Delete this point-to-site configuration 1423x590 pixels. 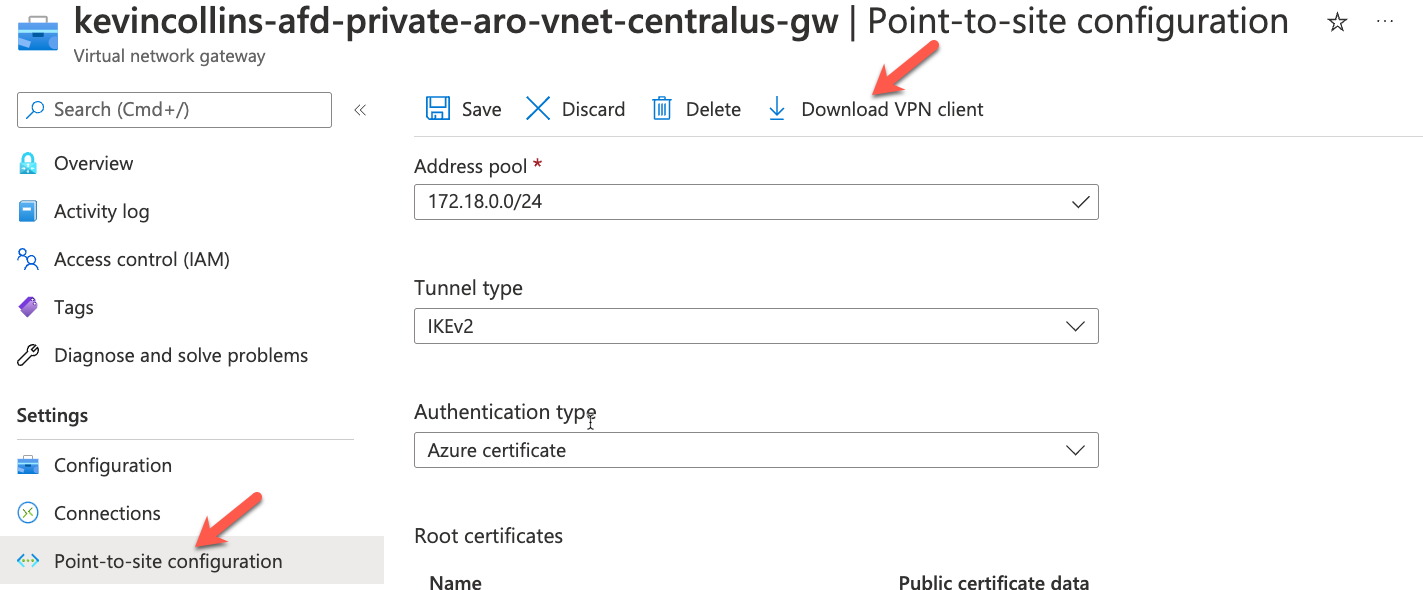tap(697, 108)
